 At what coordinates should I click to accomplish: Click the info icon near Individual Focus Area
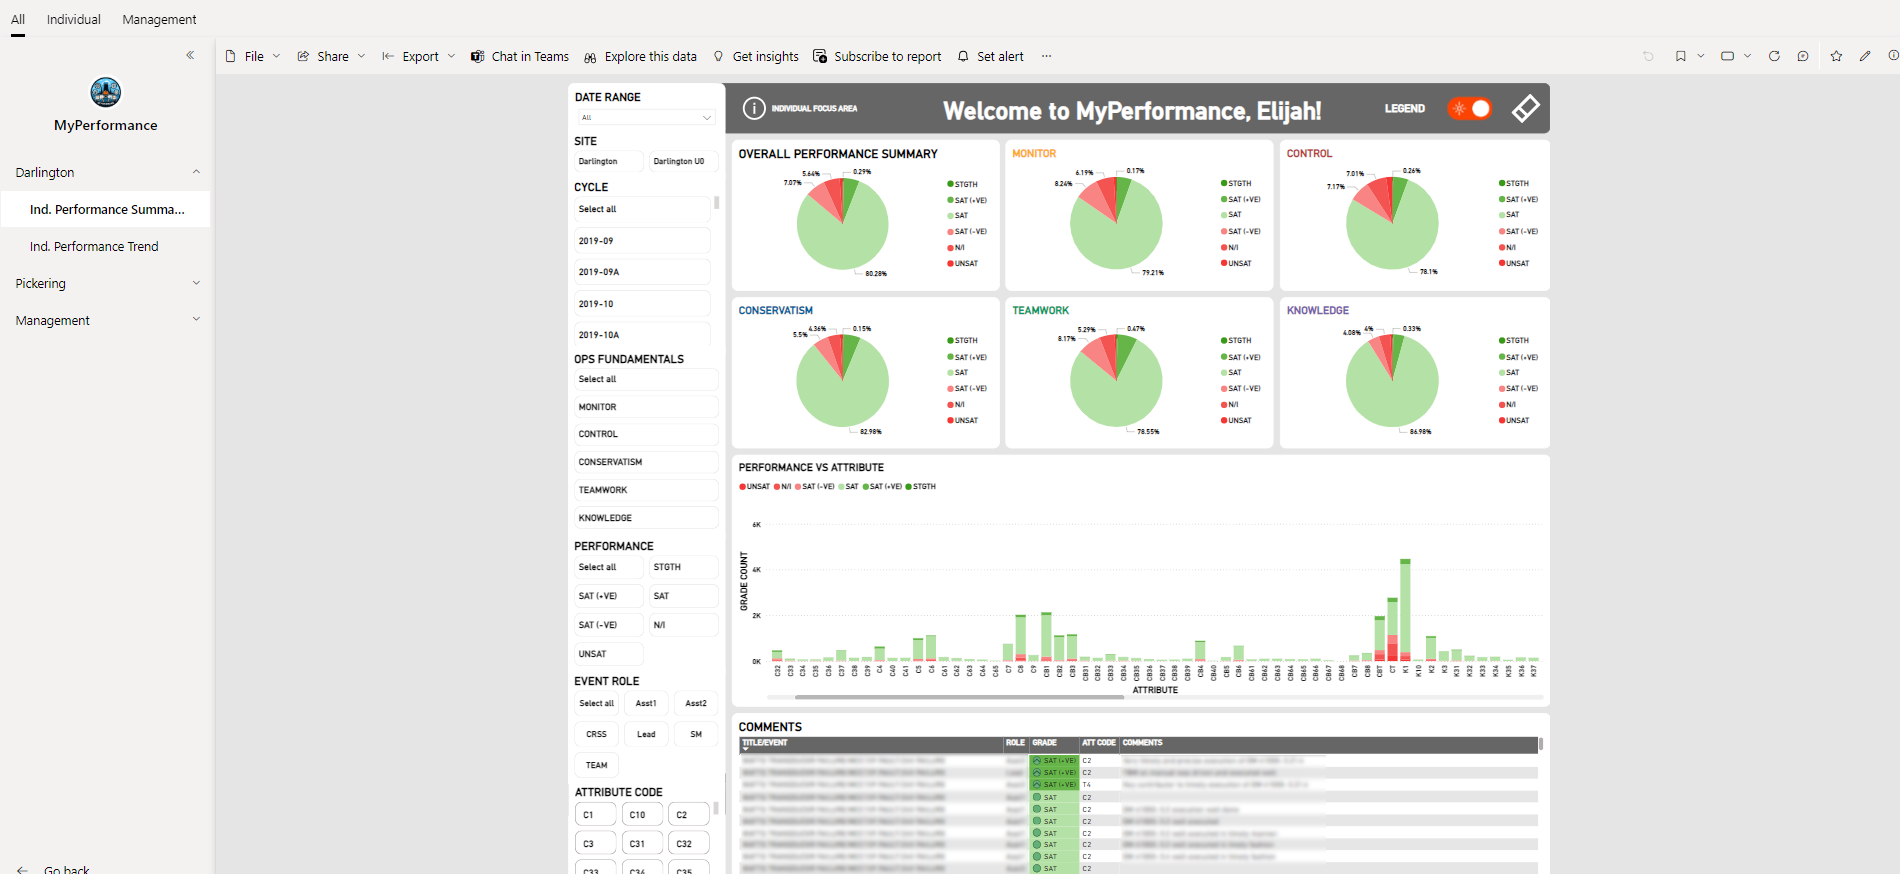(x=754, y=108)
